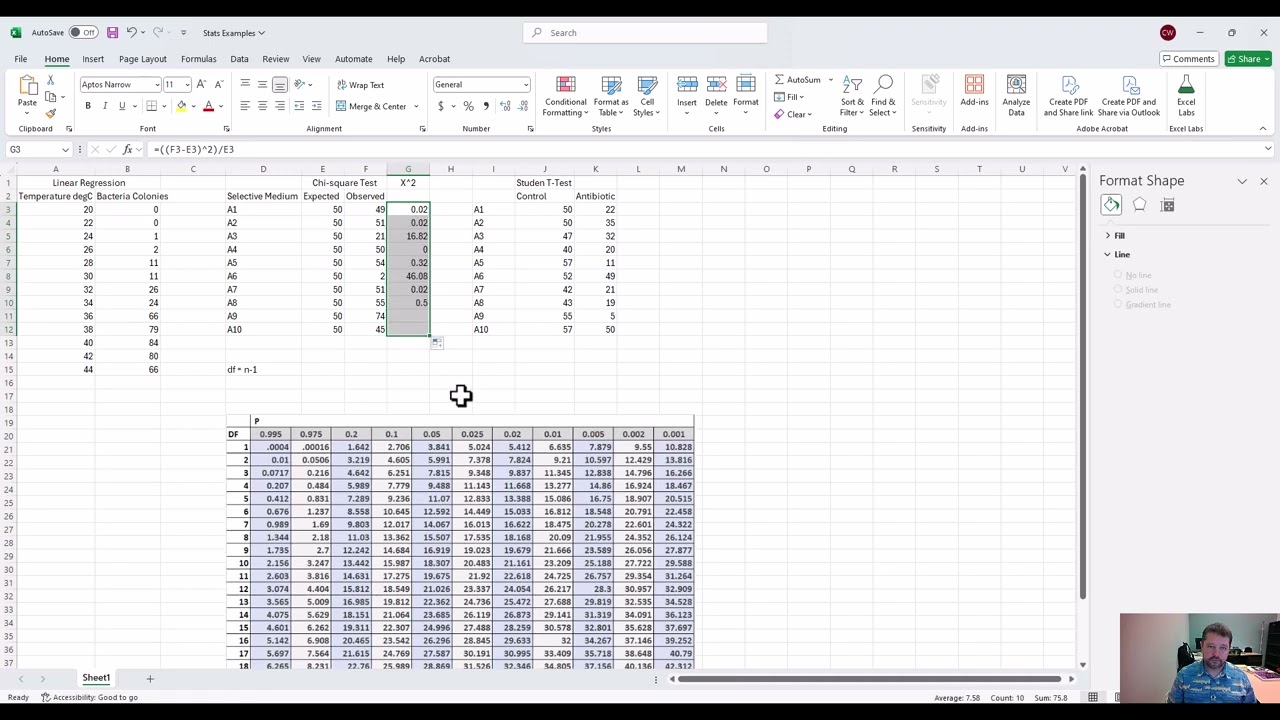Click the Wrap Text button
The image size is (1280, 720).
(360, 85)
